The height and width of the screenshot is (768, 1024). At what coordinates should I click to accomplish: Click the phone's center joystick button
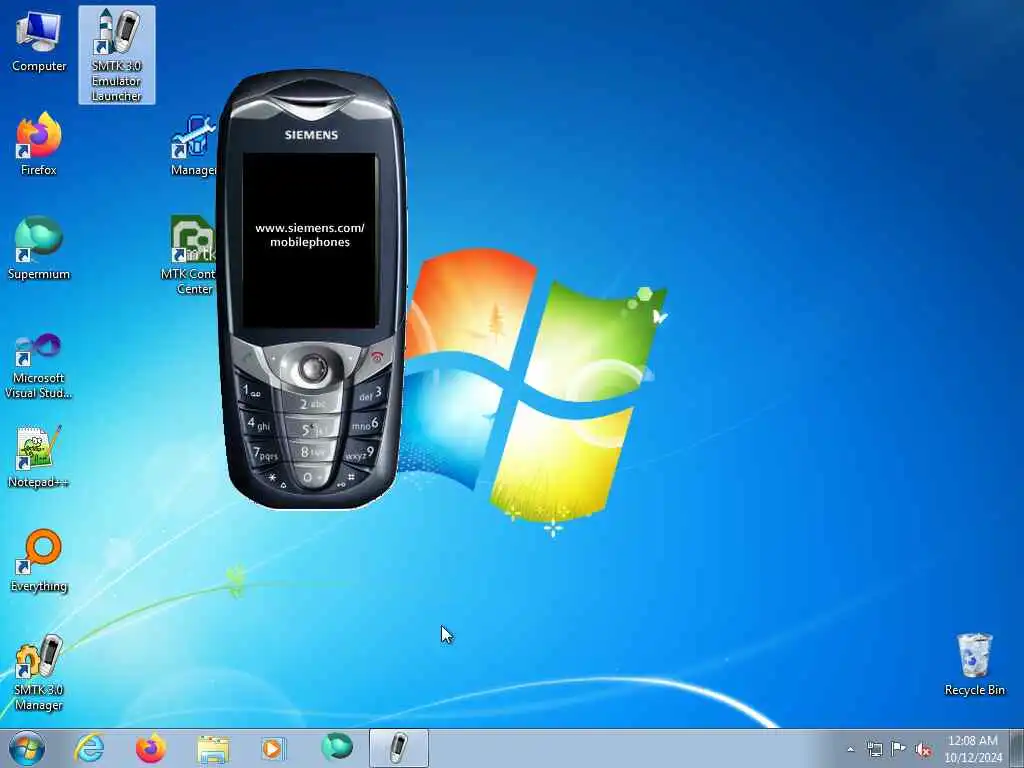pos(313,368)
